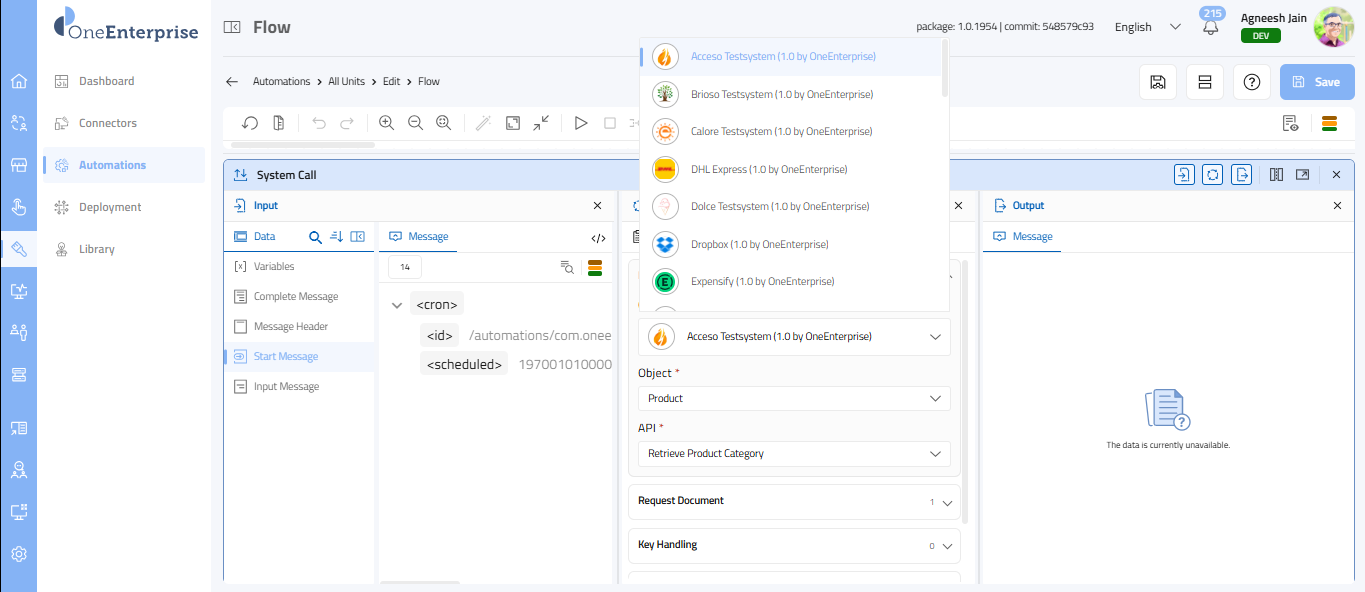Click the zoom out magnifier in toolbar
Image resolution: width=1365 pixels, height=592 pixels.
[x=415, y=123]
